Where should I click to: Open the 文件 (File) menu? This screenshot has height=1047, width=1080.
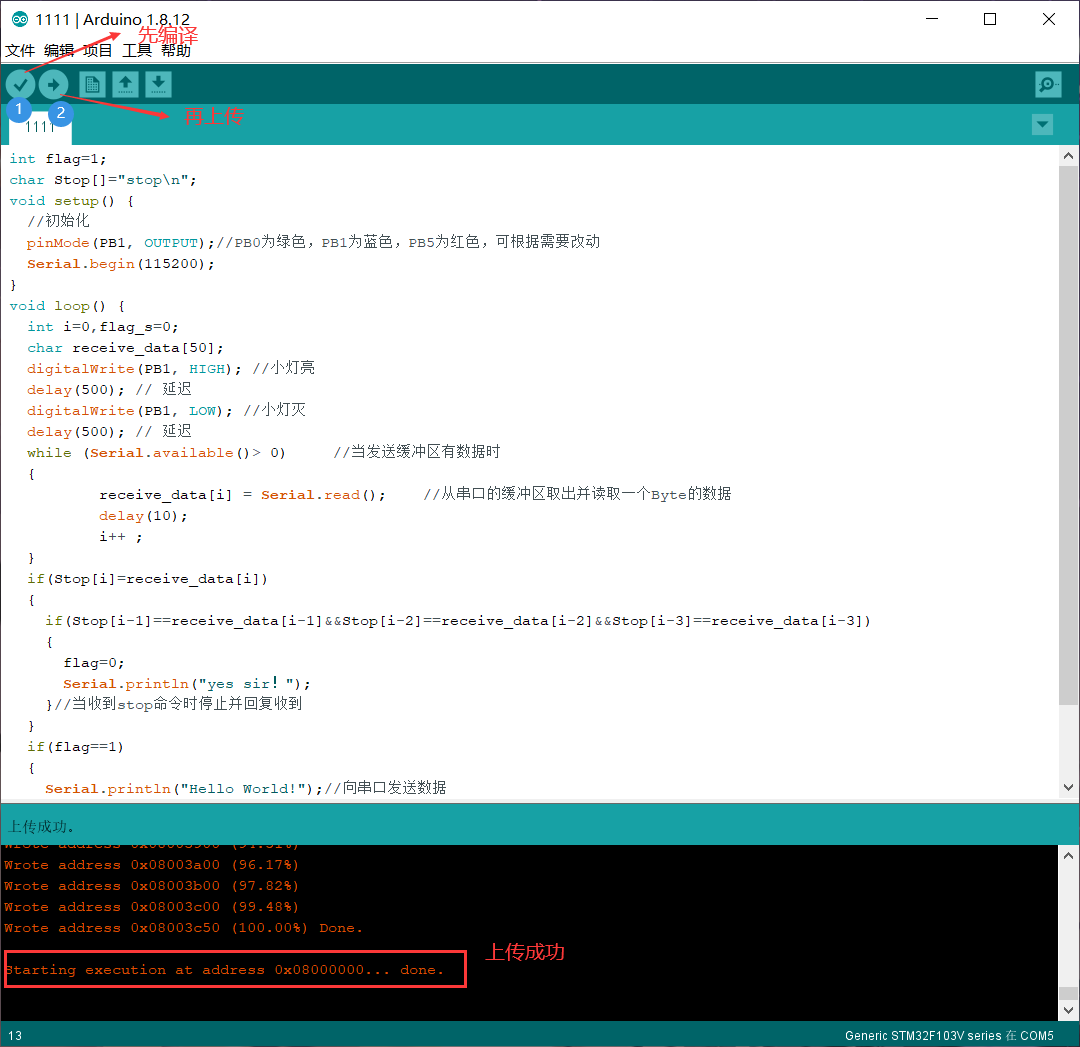click(x=21, y=50)
